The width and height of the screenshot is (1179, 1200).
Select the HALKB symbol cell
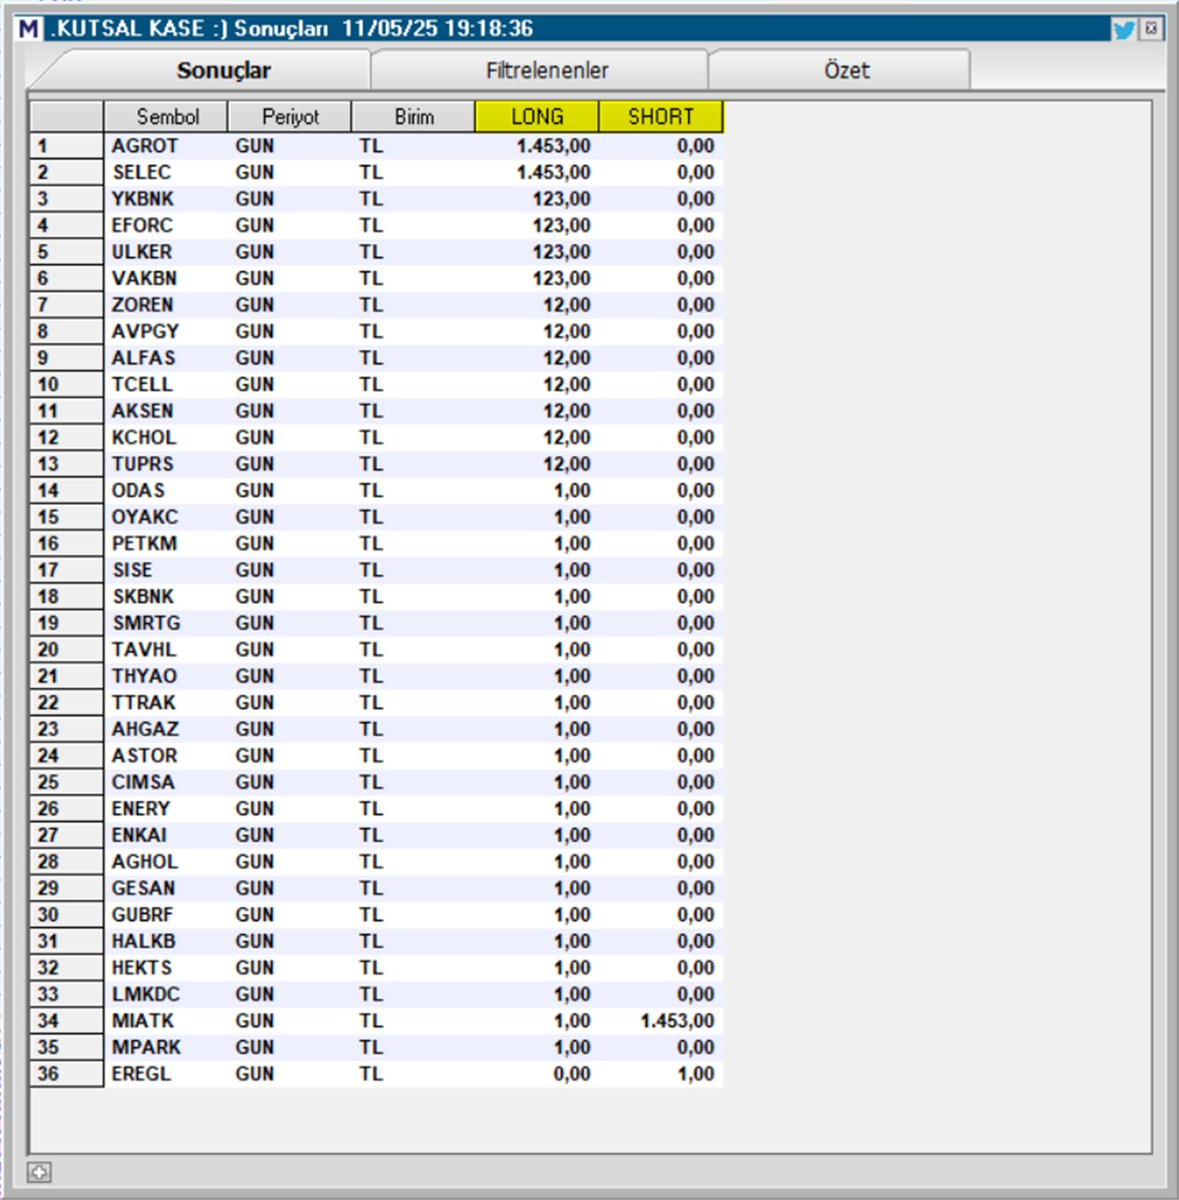166,941
